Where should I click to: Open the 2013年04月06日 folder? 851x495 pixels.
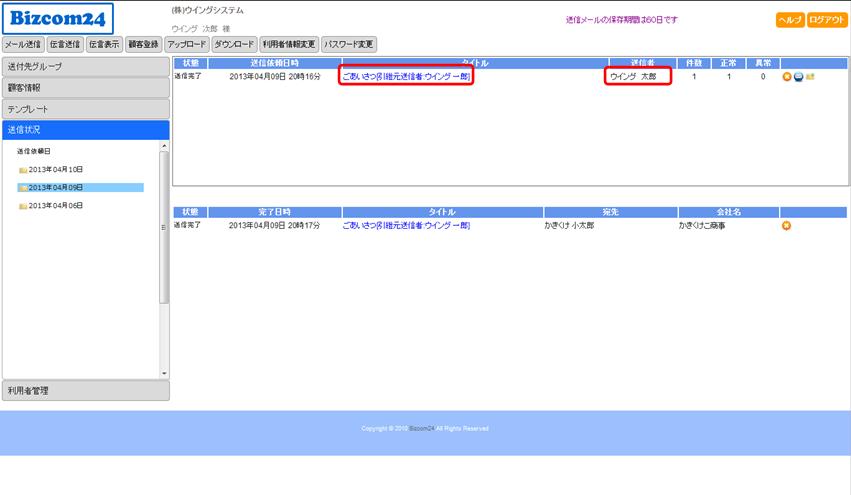(x=56, y=205)
